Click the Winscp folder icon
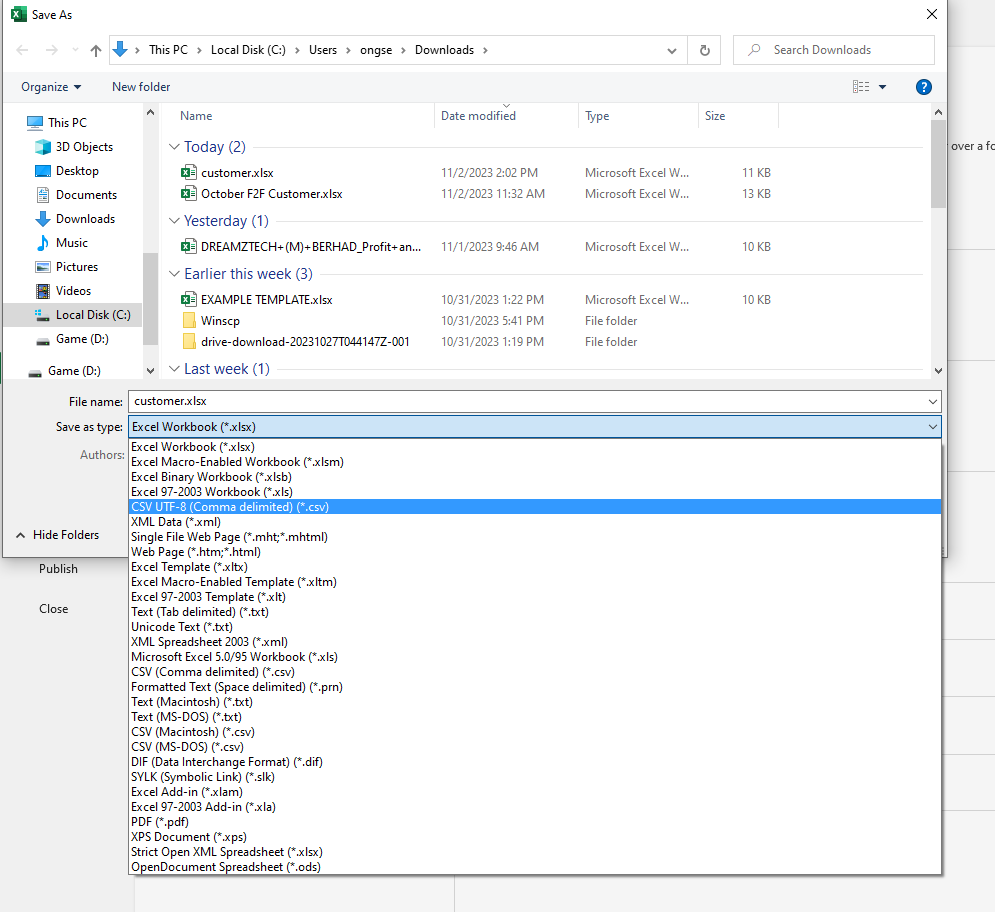Viewport: 995px width, 912px height. point(188,321)
